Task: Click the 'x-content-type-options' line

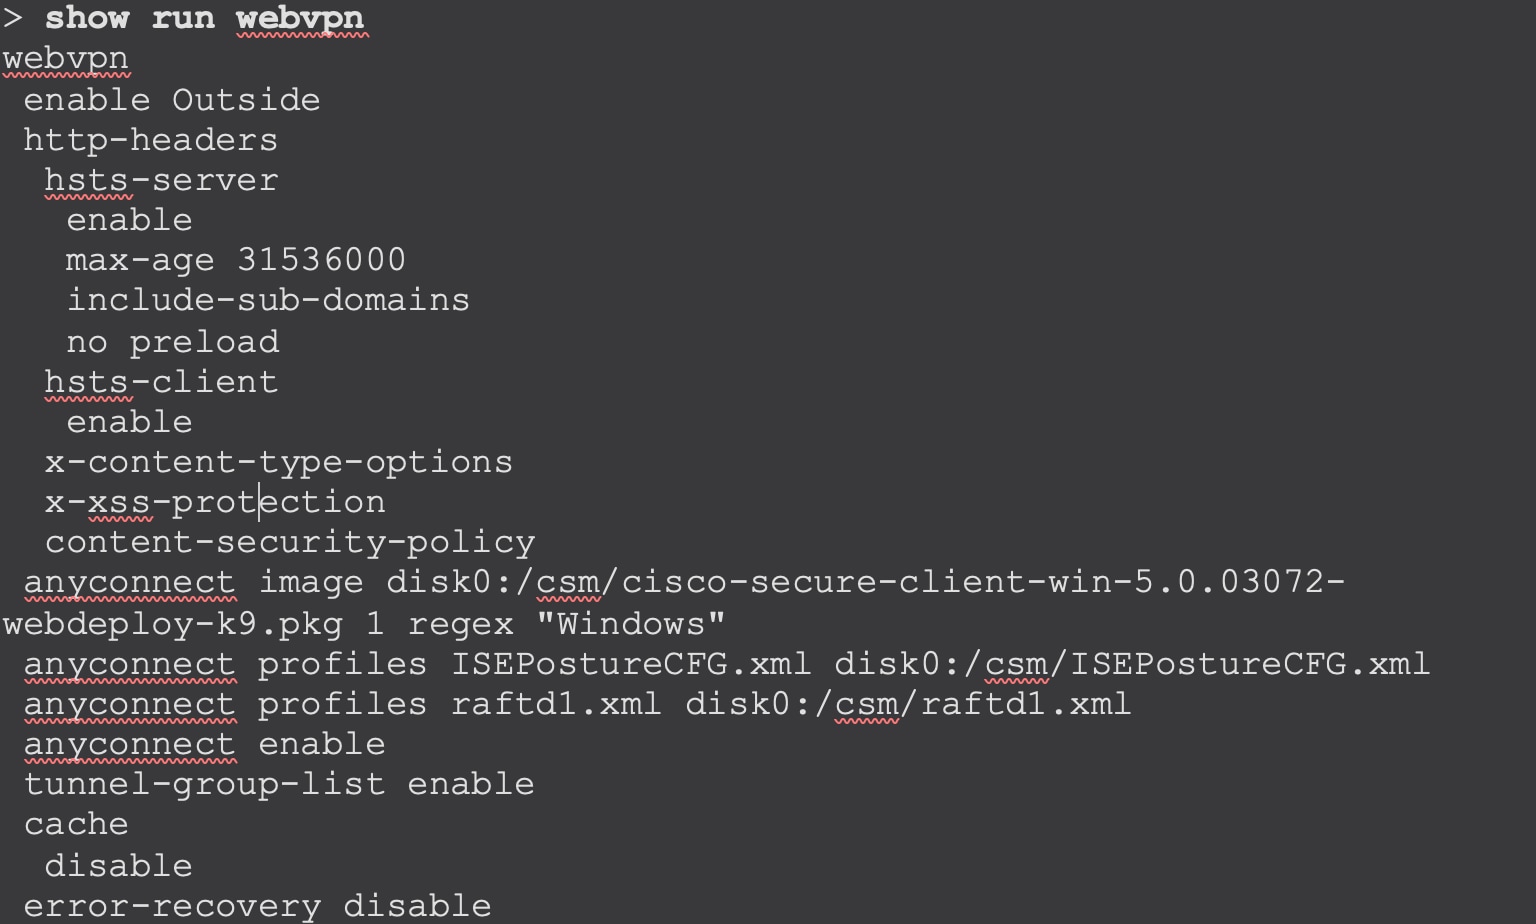Action: click(279, 462)
